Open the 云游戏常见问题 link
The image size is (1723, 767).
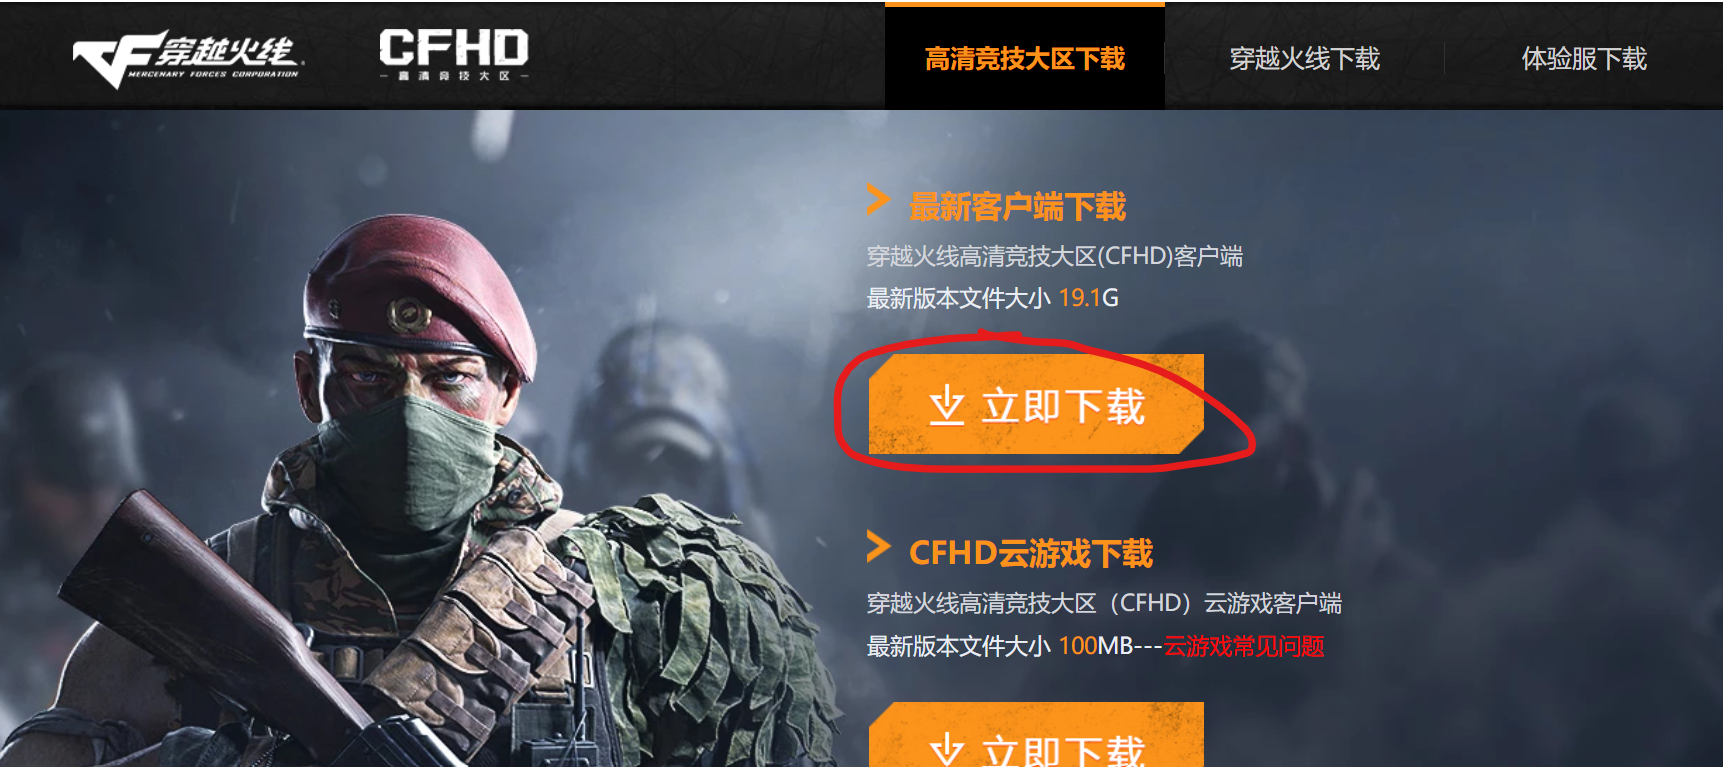tap(1243, 646)
